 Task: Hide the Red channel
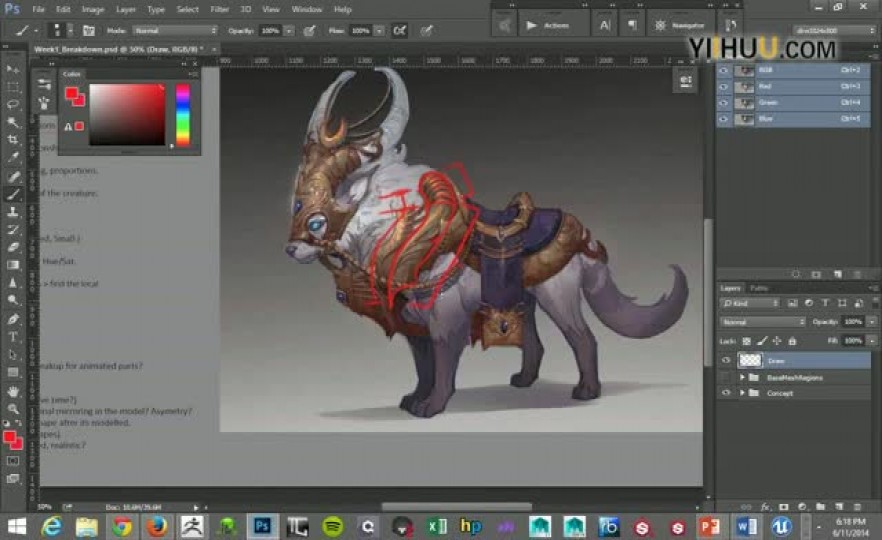point(724,87)
